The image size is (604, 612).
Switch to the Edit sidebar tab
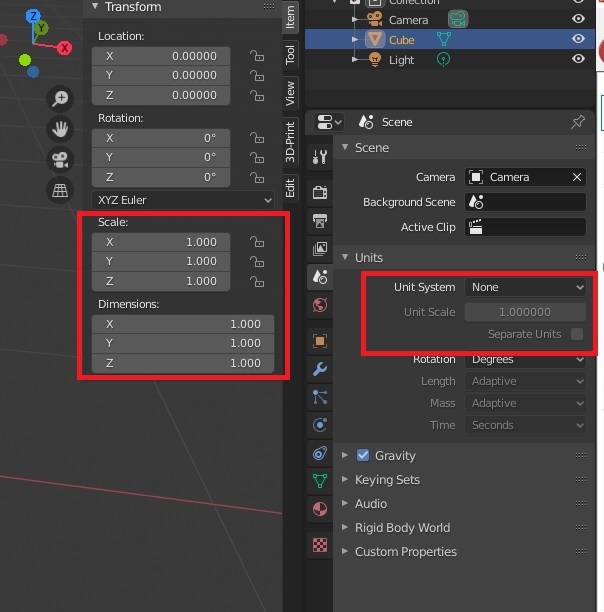290,188
